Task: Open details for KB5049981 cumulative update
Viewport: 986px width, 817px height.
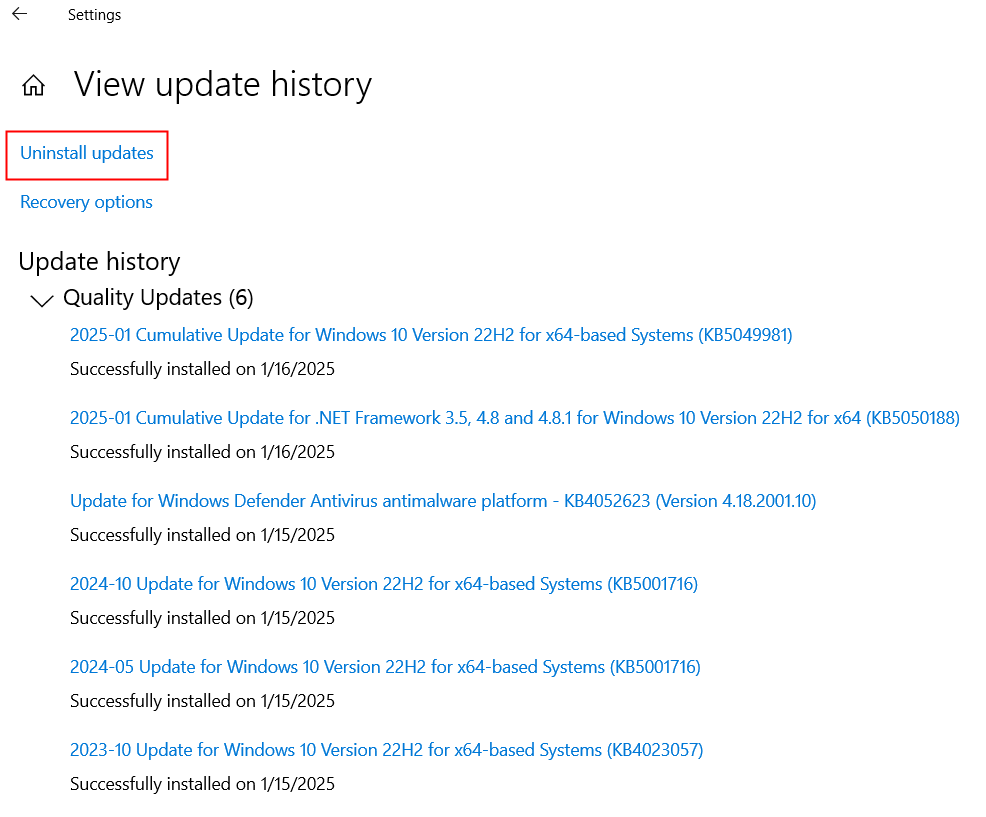Action: [430, 334]
